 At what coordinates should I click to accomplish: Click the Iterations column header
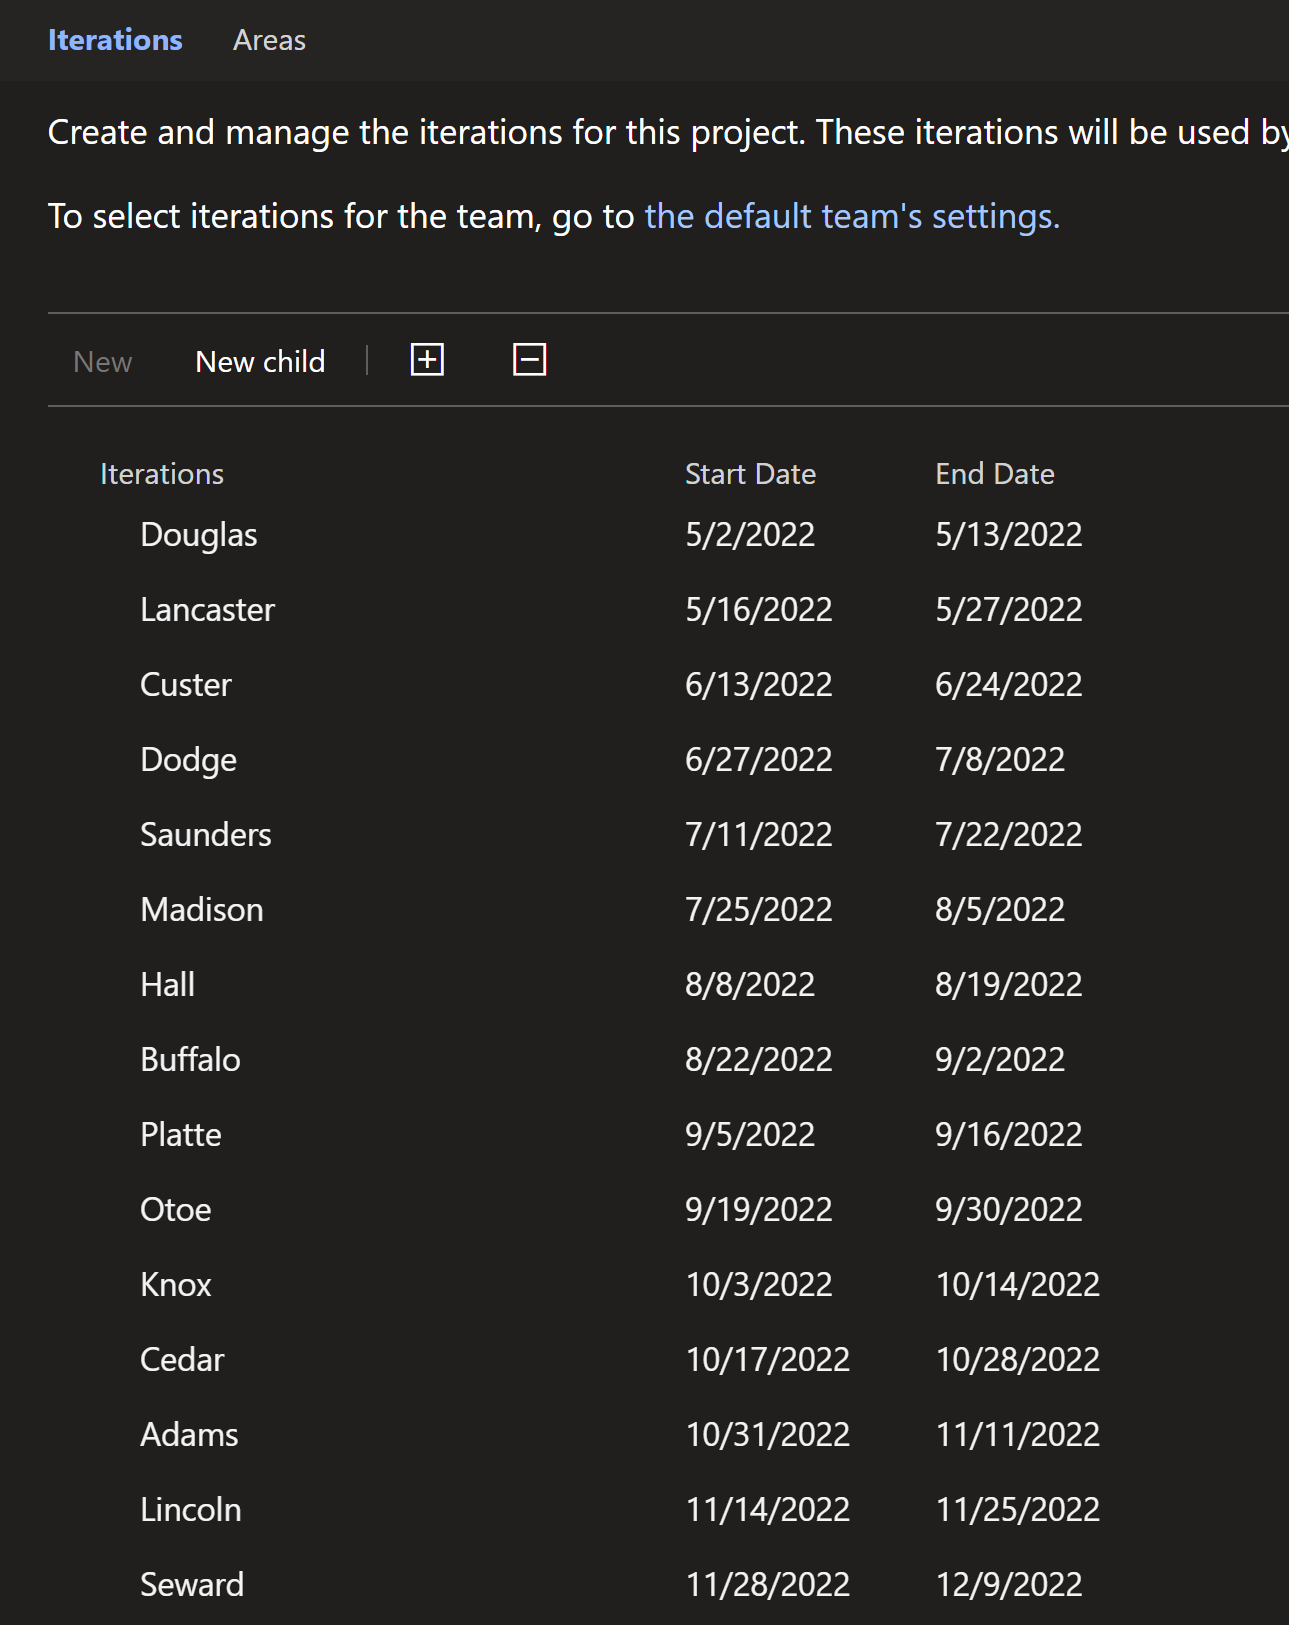click(162, 474)
